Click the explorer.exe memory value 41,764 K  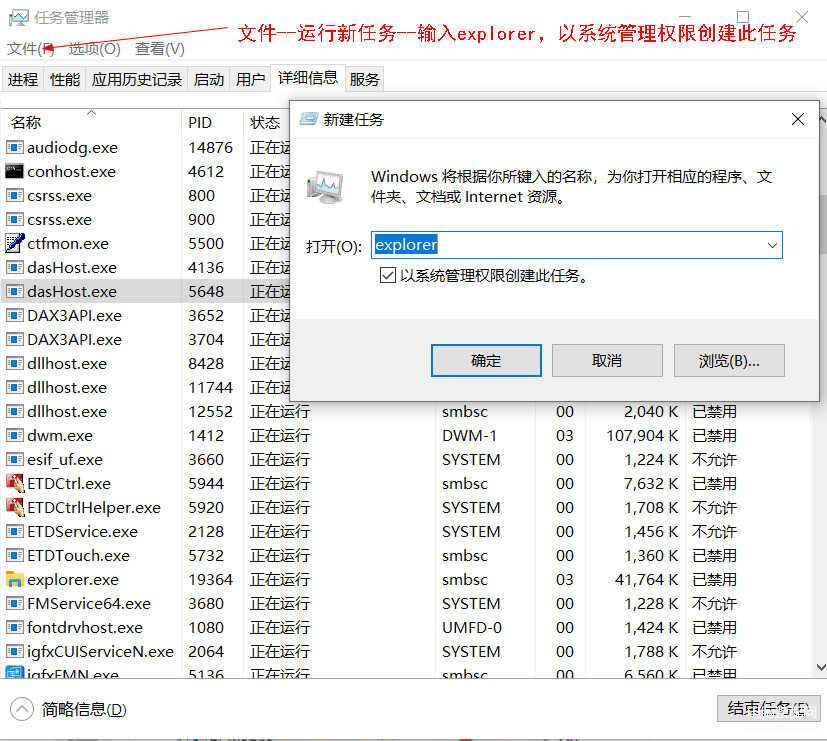click(647, 579)
